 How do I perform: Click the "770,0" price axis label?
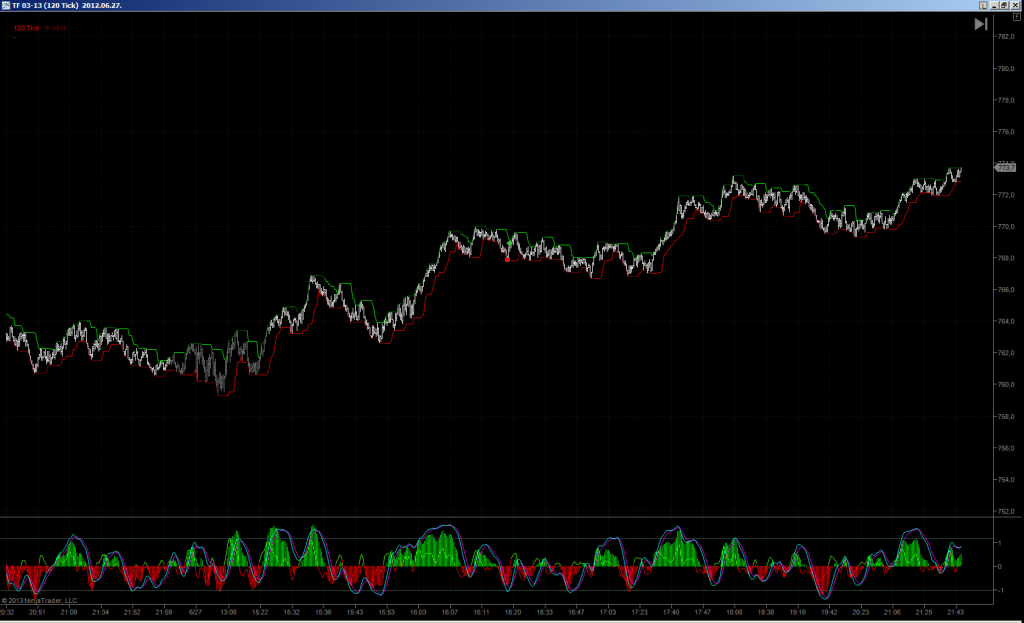[x=1006, y=227]
